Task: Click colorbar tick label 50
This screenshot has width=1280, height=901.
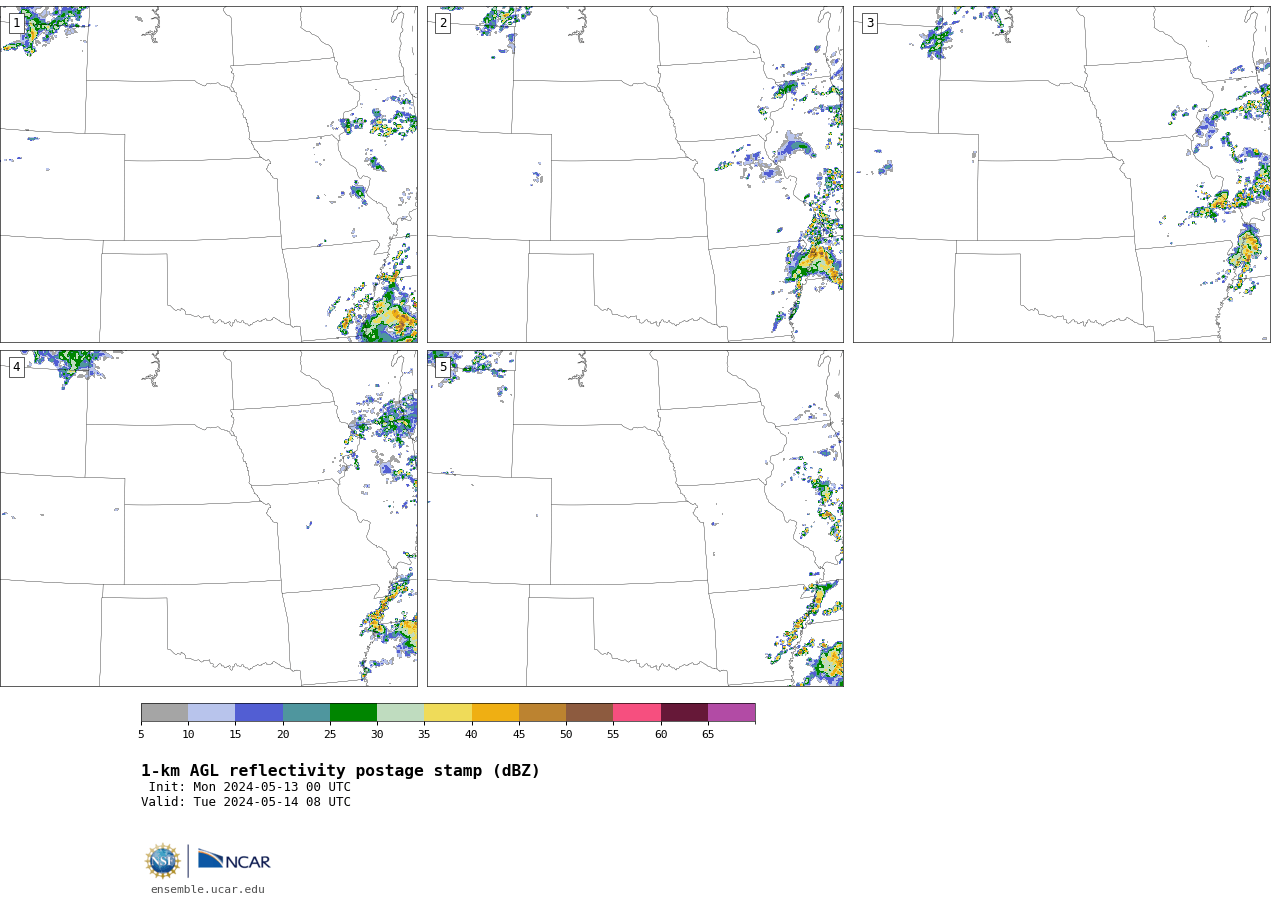Action: click(566, 735)
